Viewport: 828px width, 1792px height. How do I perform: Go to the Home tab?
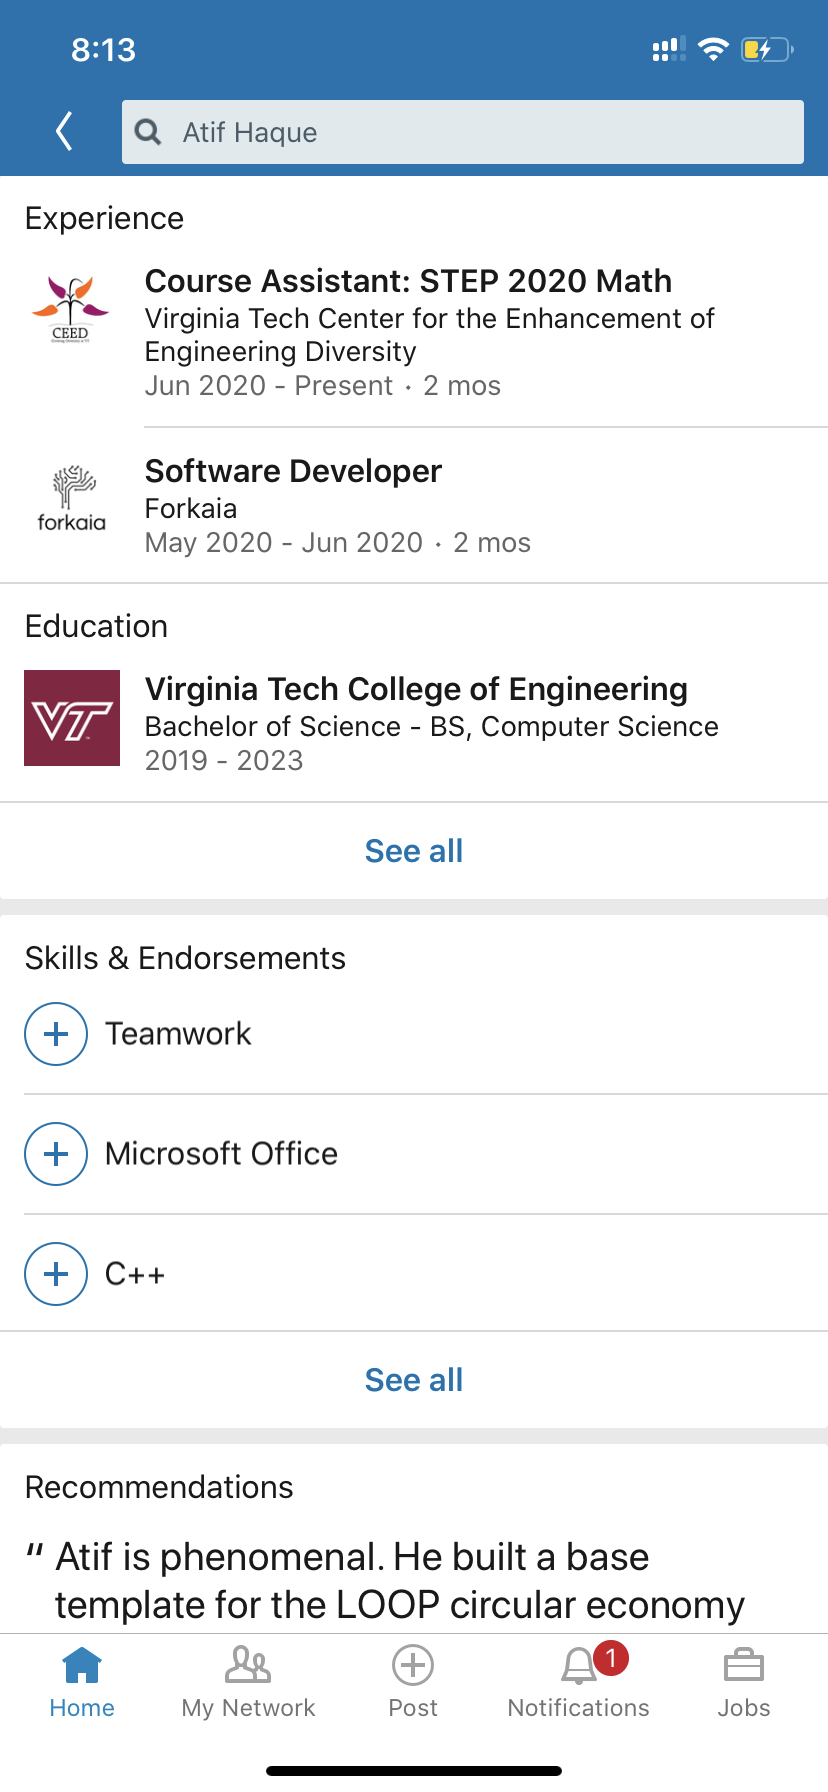pos(82,1681)
